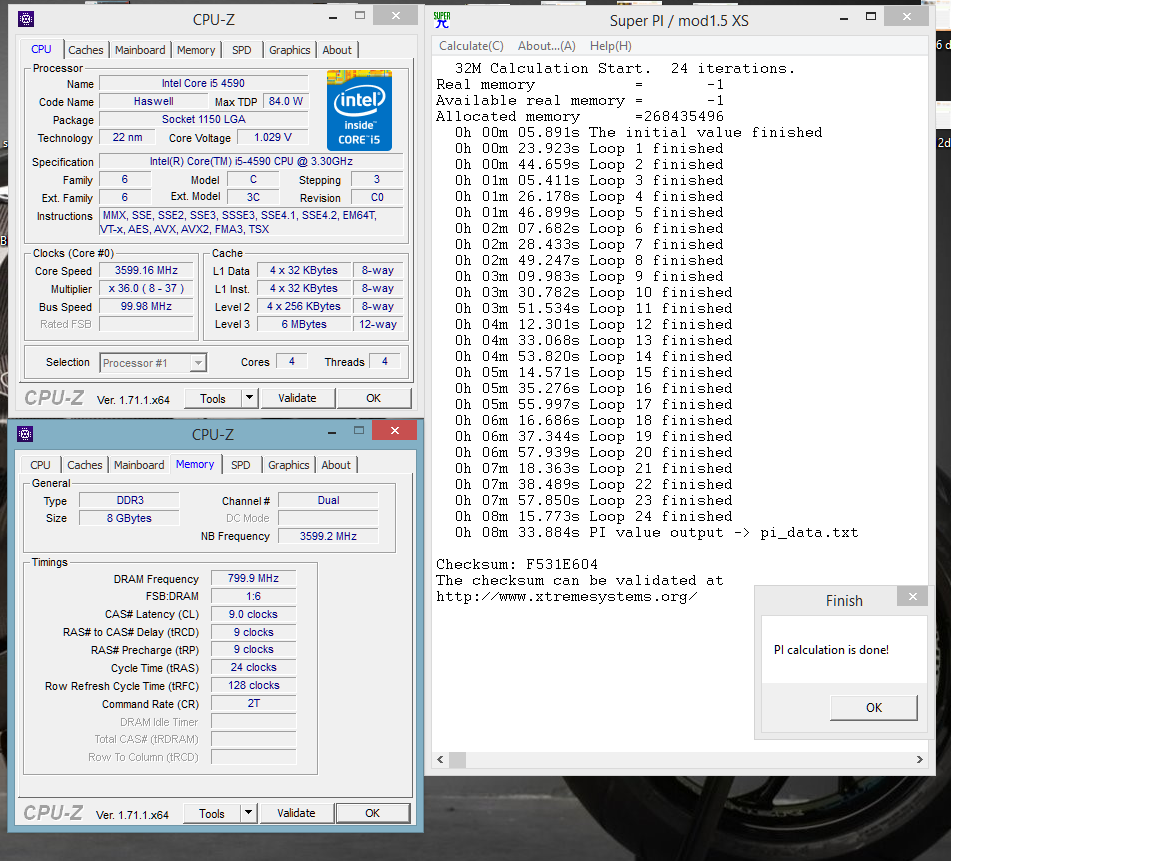
Task: Switch to CPU tab in bottom CPU-Z window
Action: click(40, 465)
